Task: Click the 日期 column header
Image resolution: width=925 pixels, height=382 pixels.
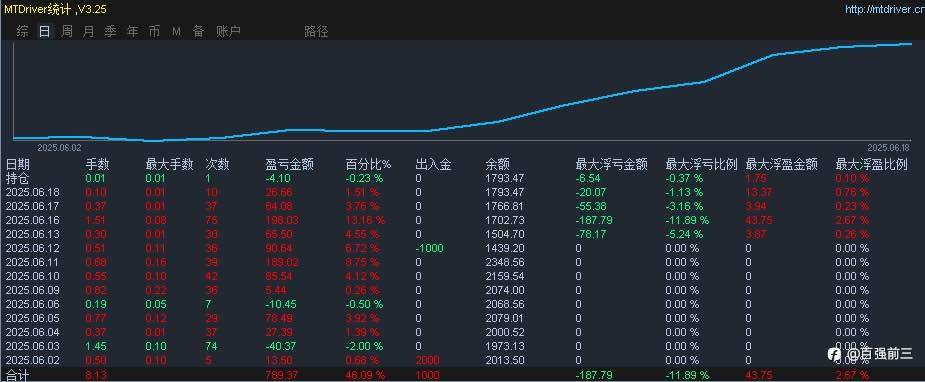Action: [x=18, y=164]
